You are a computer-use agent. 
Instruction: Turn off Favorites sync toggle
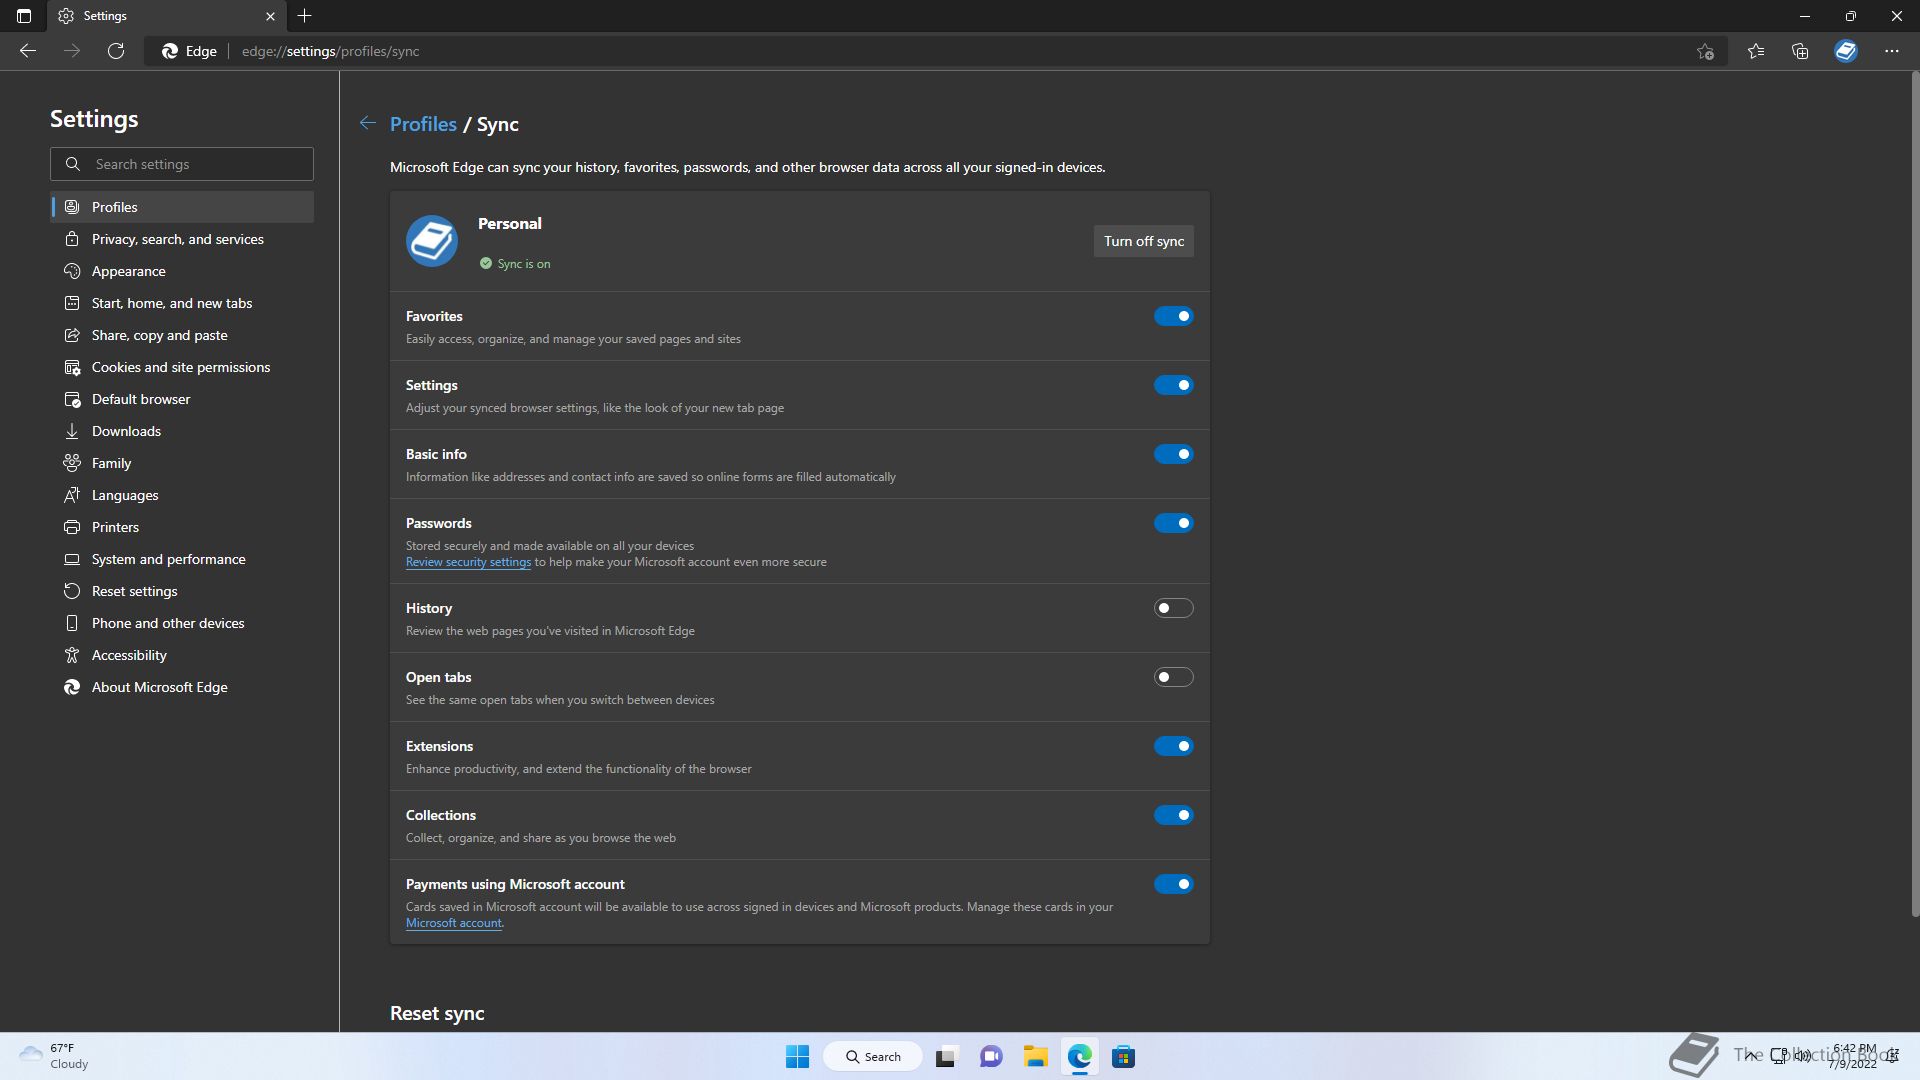click(1174, 316)
